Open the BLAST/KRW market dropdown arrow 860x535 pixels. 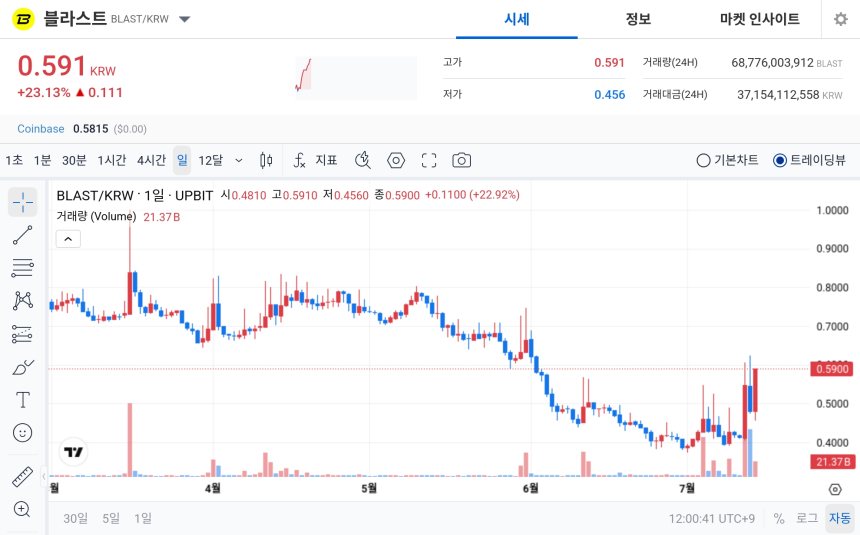pyautogui.click(x=185, y=19)
